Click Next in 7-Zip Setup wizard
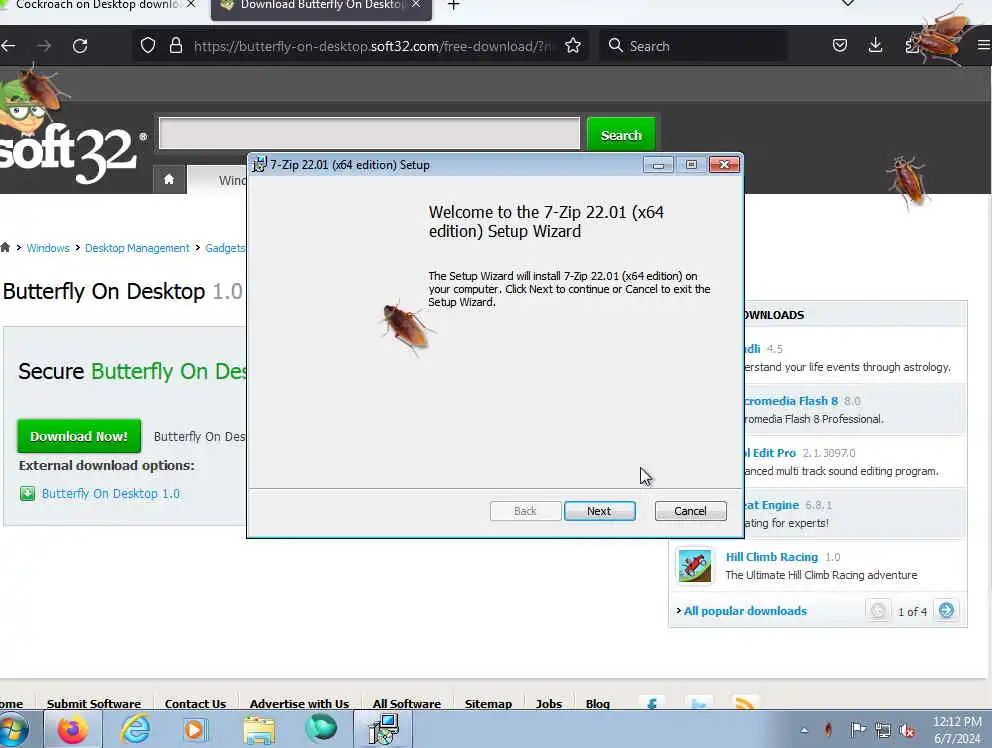The width and height of the screenshot is (992, 748). pos(599,511)
